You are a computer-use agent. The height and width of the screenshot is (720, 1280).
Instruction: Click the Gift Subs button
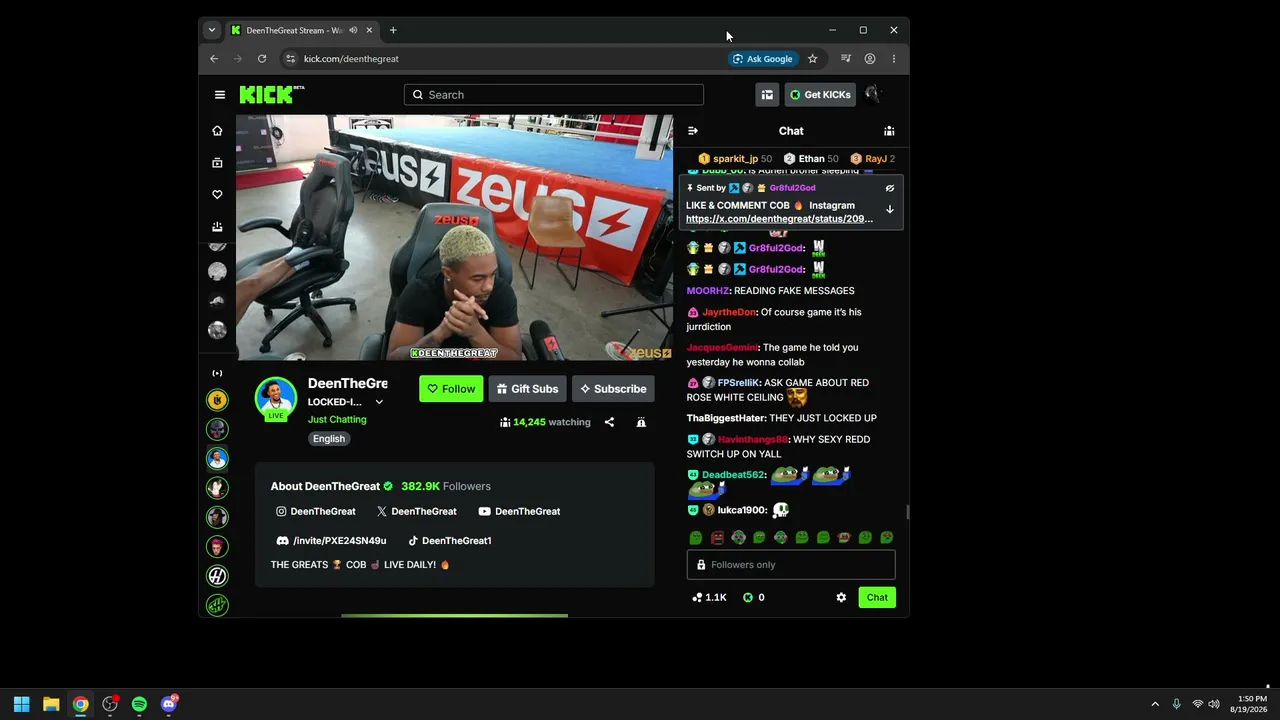click(528, 389)
